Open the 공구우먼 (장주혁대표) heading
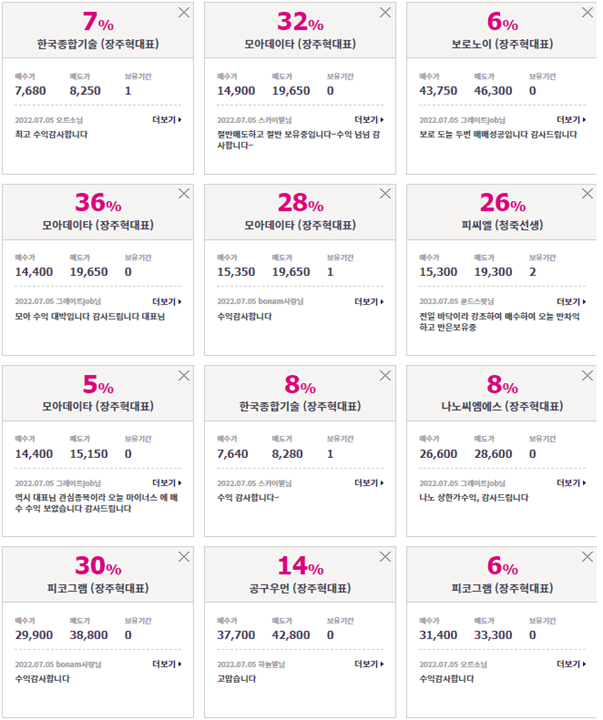Viewport: 603px width, 720px height. click(300, 588)
